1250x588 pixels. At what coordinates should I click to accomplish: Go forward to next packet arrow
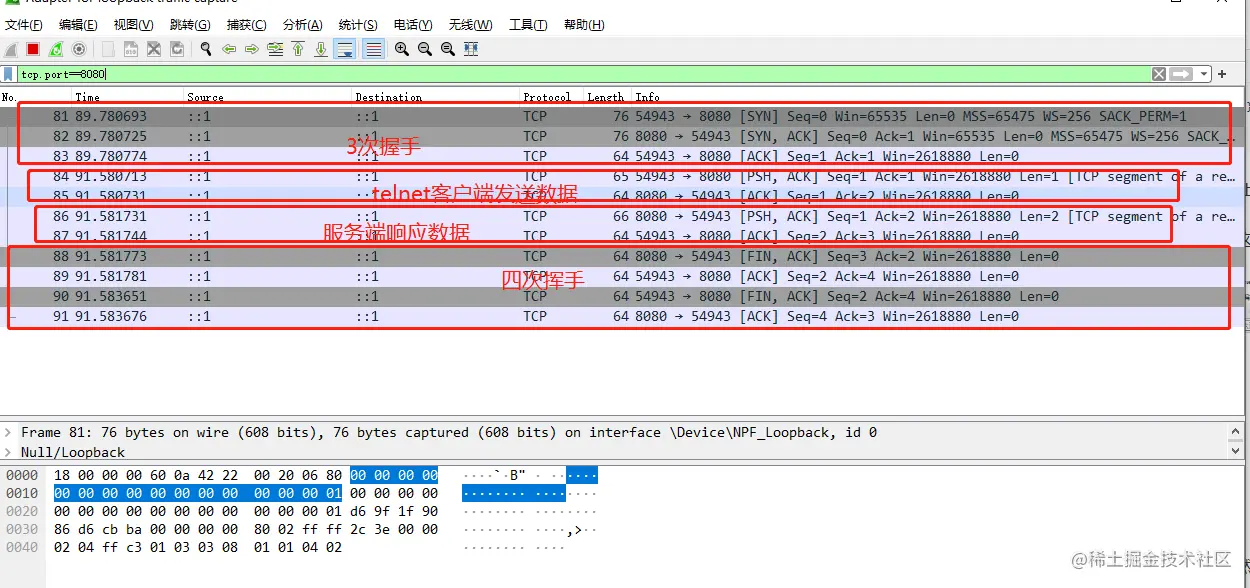[252, 49]
